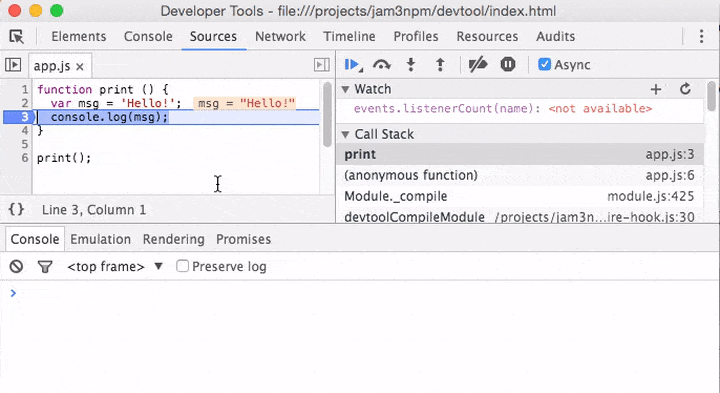Image resolution: width=720 pixels, height=393 pixels.
Task: Open the Network panel
Action: (280, 36)
